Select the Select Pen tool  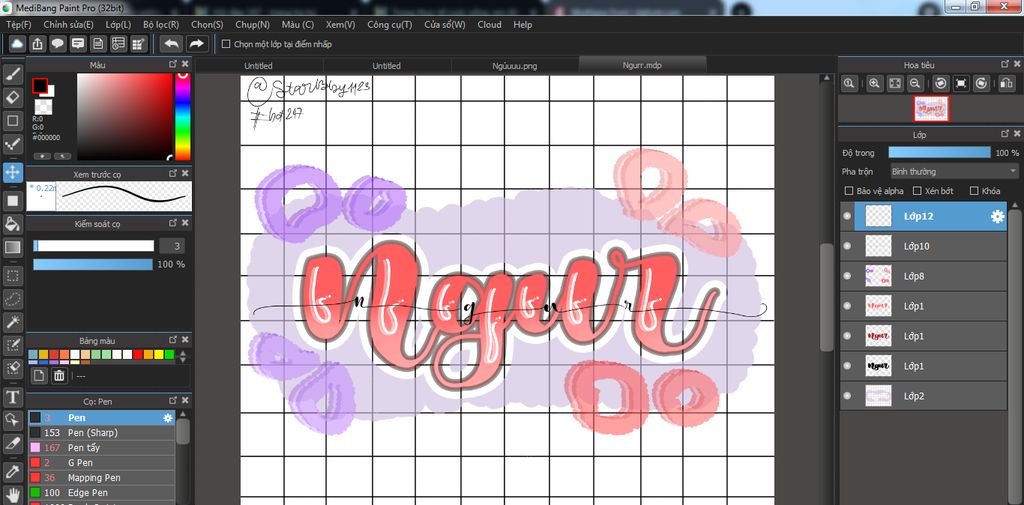click(x=12, y=345)
